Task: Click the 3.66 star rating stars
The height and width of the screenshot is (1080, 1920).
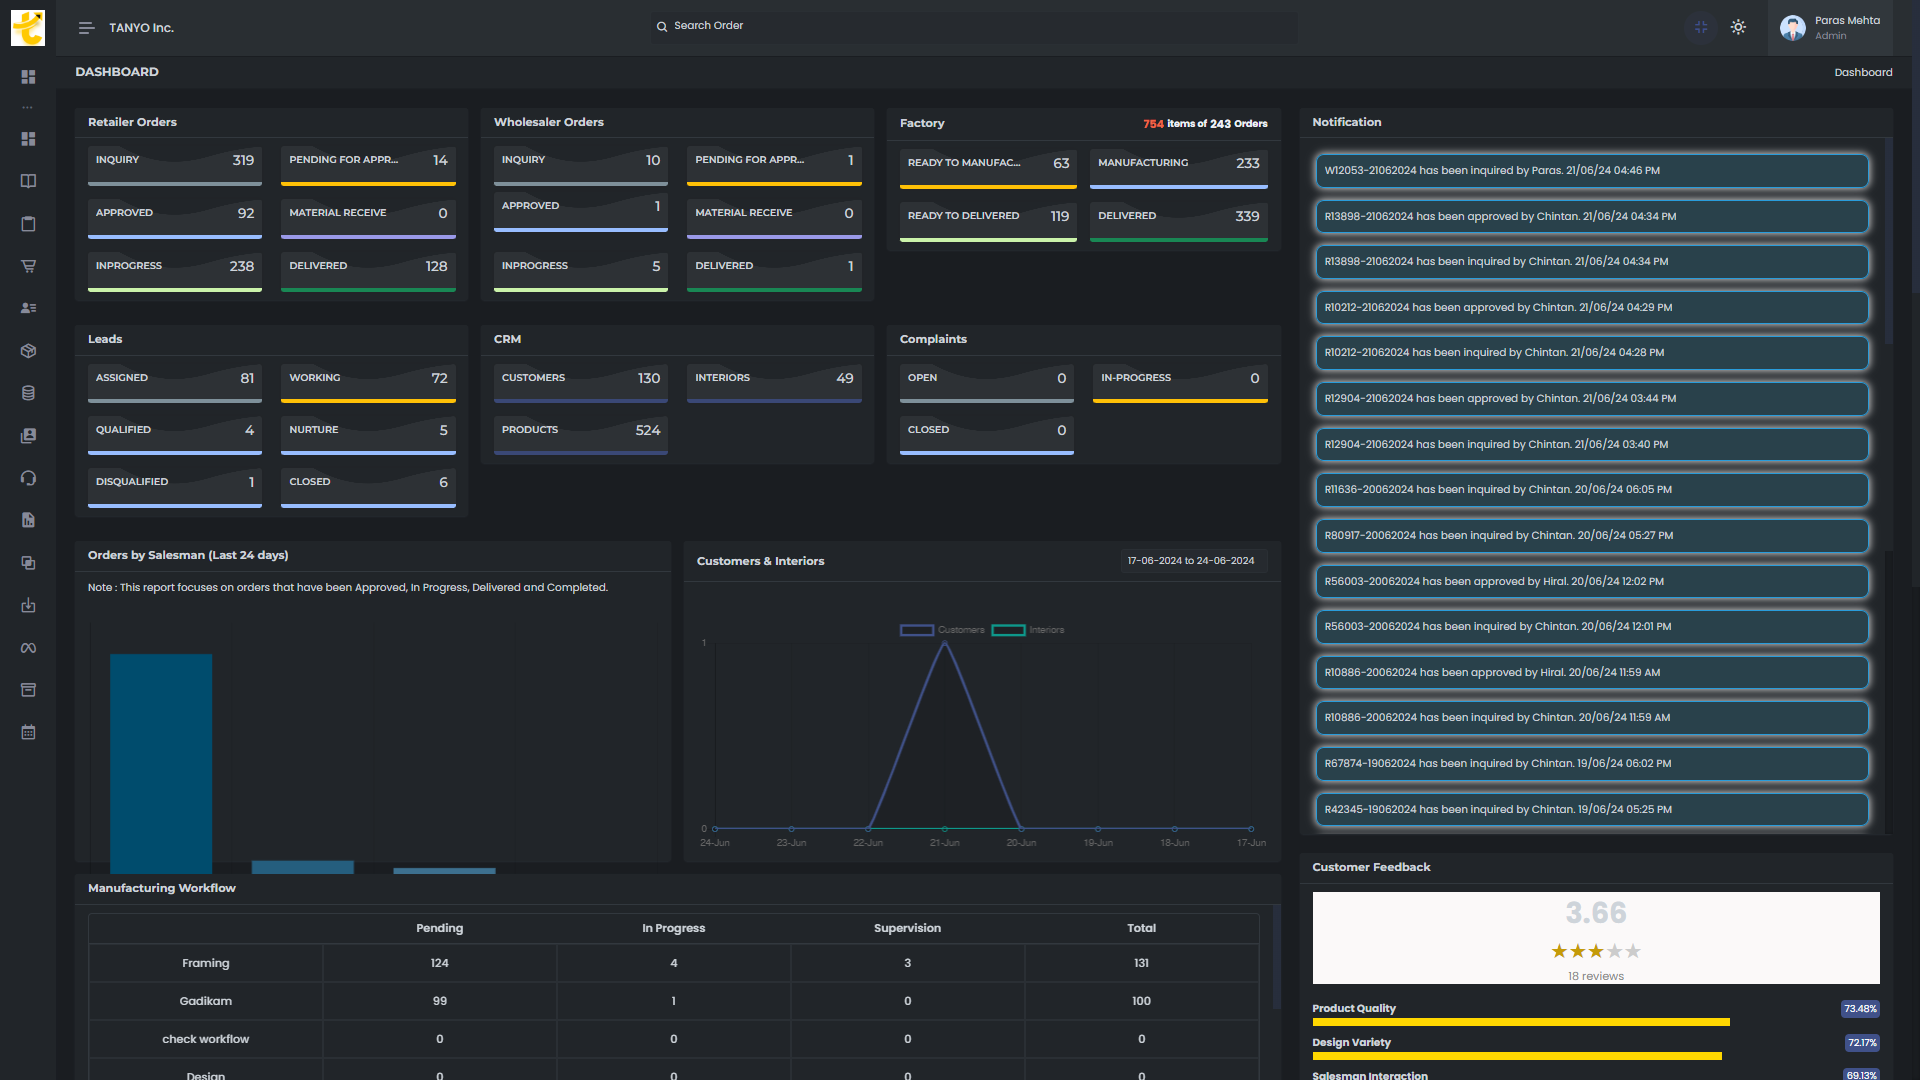Action: [x=1596, y=951]
